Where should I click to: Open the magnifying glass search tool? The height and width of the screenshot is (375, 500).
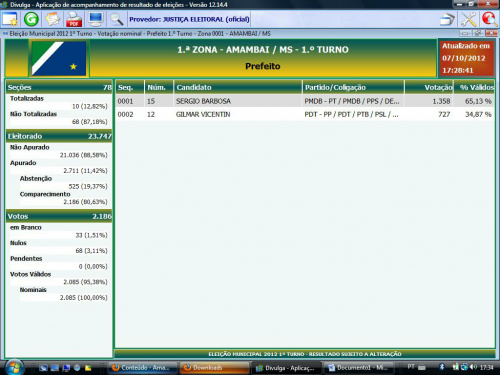(x=117, y=19)
